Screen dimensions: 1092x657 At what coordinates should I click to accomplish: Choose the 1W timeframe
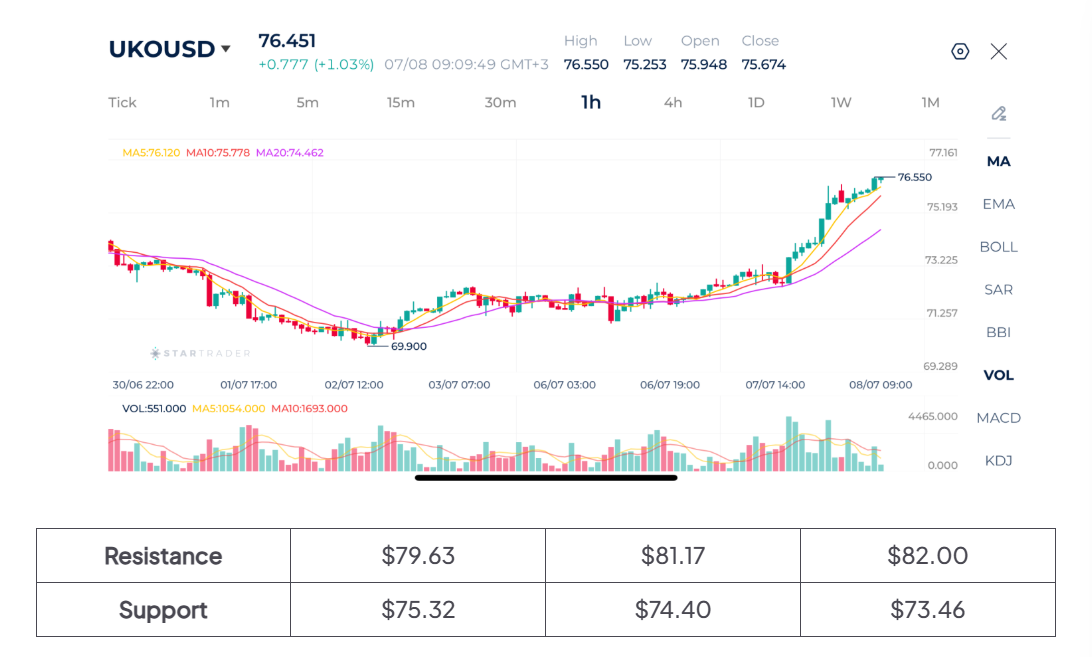click(841, 102)
